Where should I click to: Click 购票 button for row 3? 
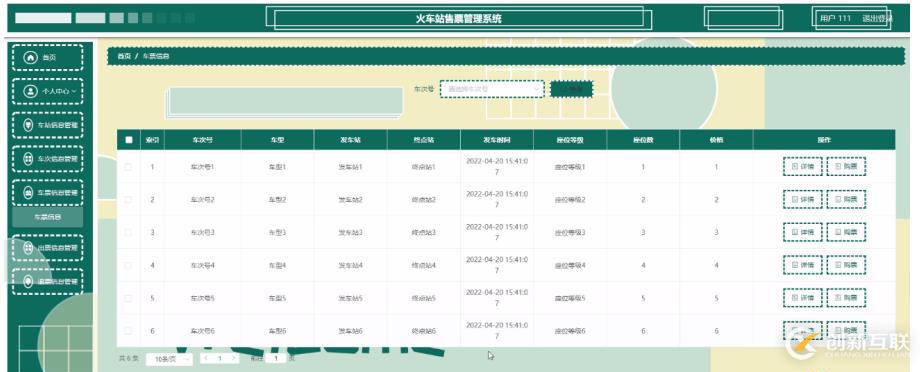(x=846, y=232)
